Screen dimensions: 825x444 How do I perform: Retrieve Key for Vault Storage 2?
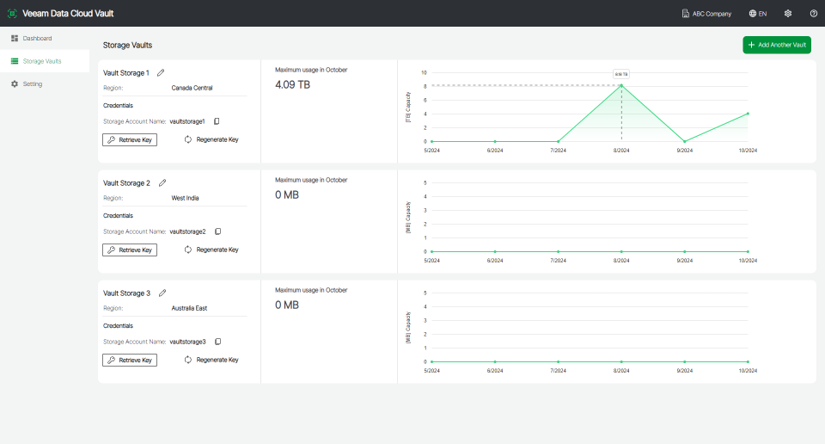pos(130,250)
